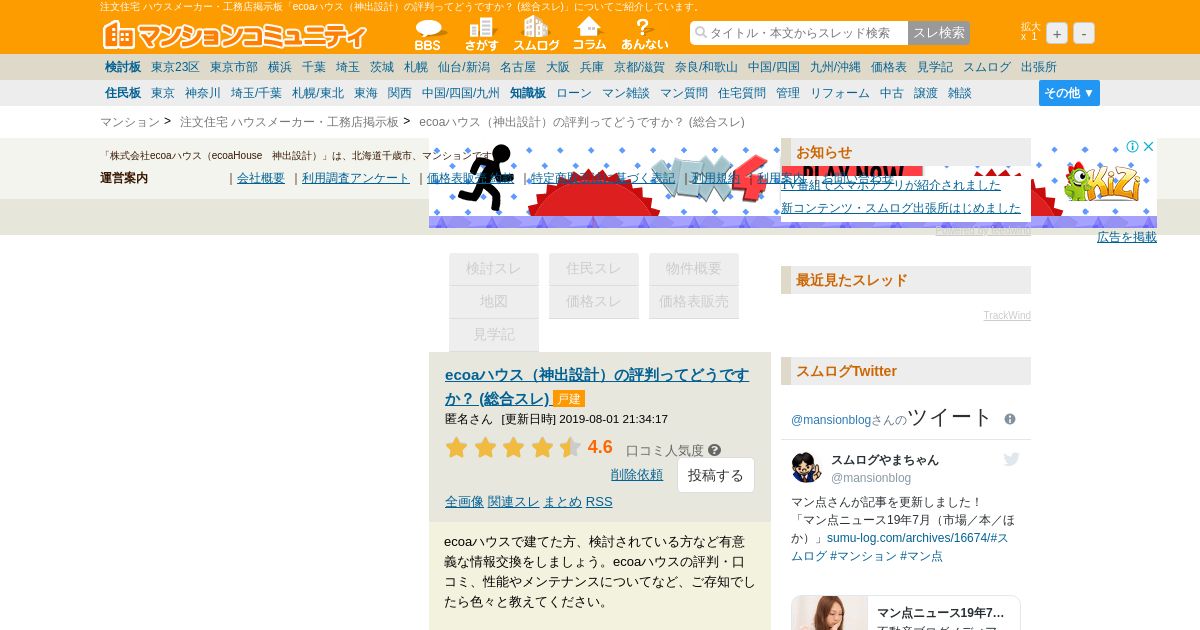The height and width of the screenshot is (630, 1200).
Task: Click the 注文住宅 ハウスメーカー breadcrumb
Action: coord(289,122)
